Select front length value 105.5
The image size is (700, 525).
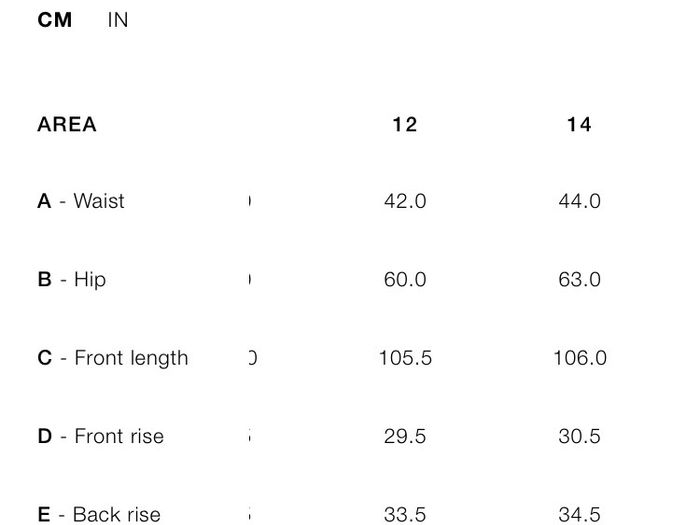(x=405, y=358)
